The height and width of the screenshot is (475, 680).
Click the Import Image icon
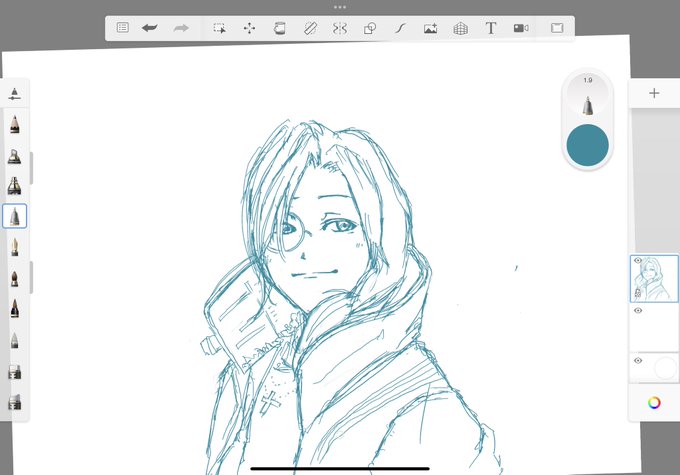(430, 28)
